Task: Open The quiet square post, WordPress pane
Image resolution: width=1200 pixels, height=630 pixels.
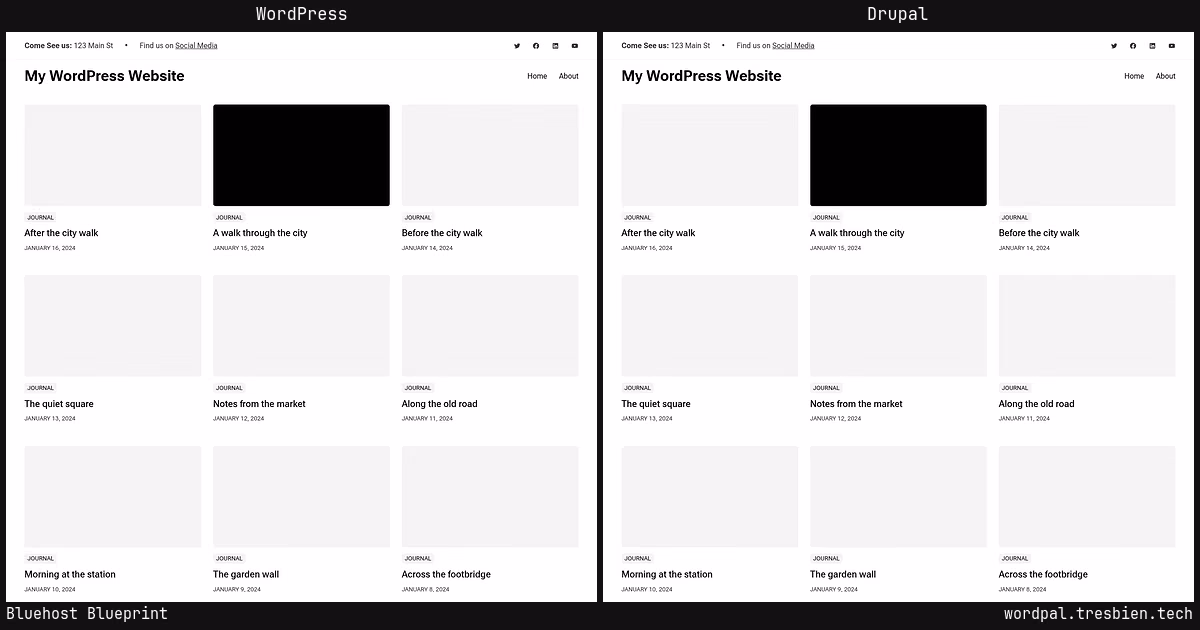Action: point(59,404)
